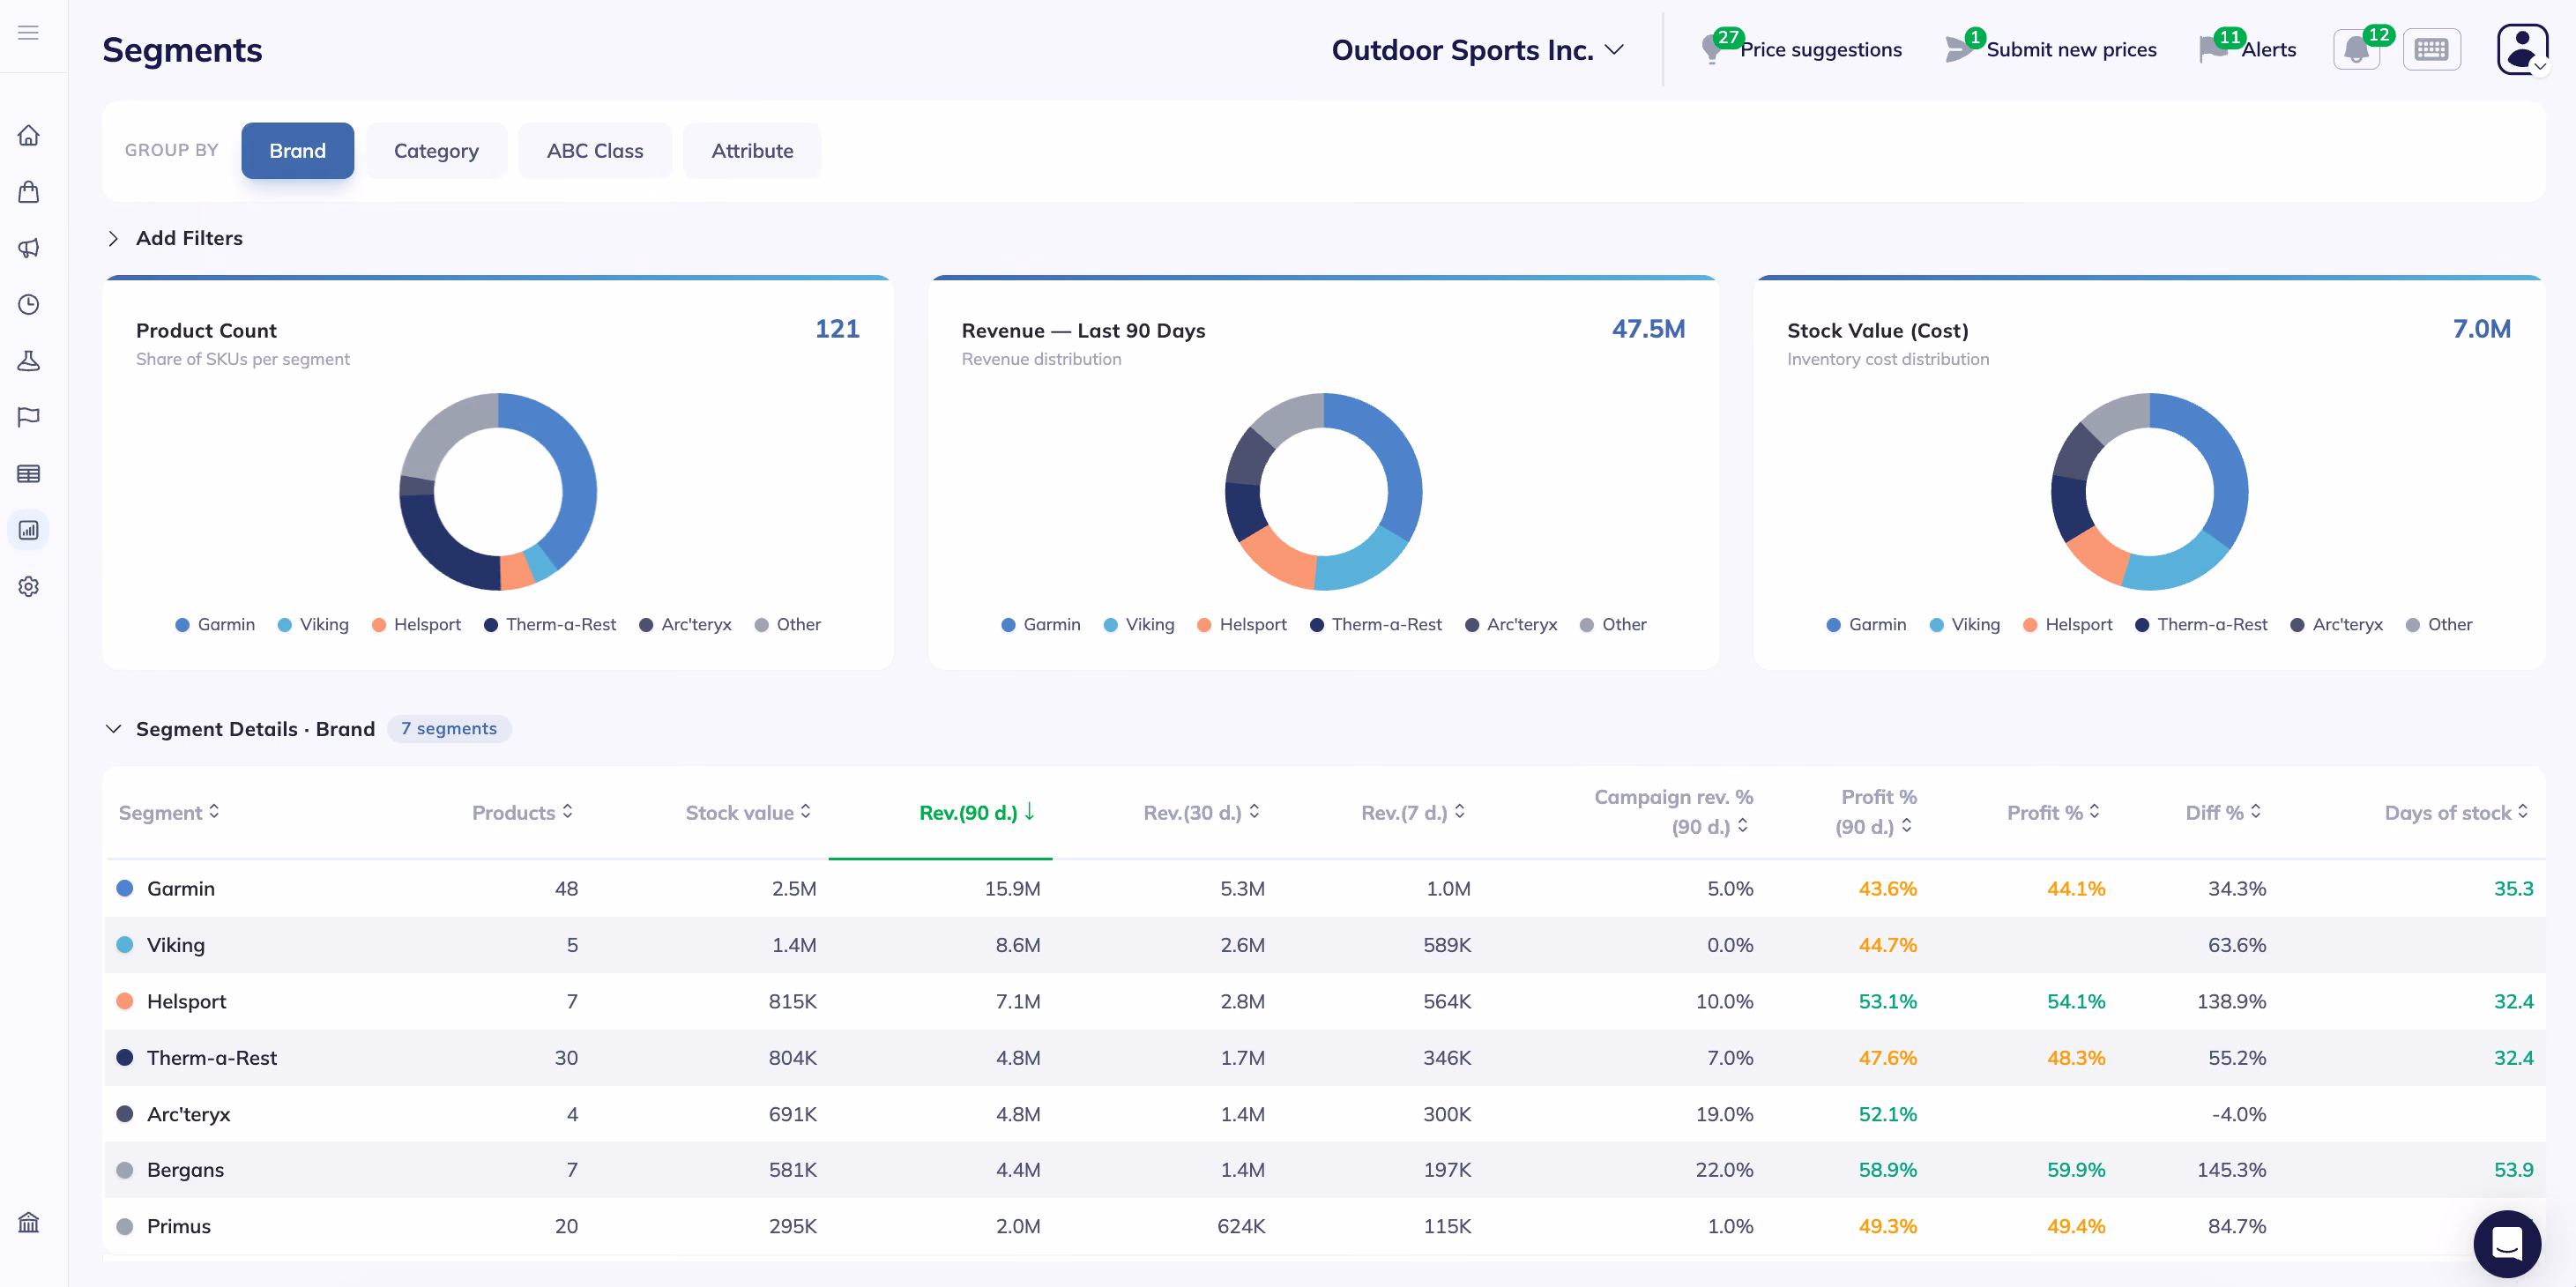Toggle Therm-a-Rest in Revenue chart legend
Viewport: 2576px width, 1287px height.
pyautogui.click(x=1376, y=625)
